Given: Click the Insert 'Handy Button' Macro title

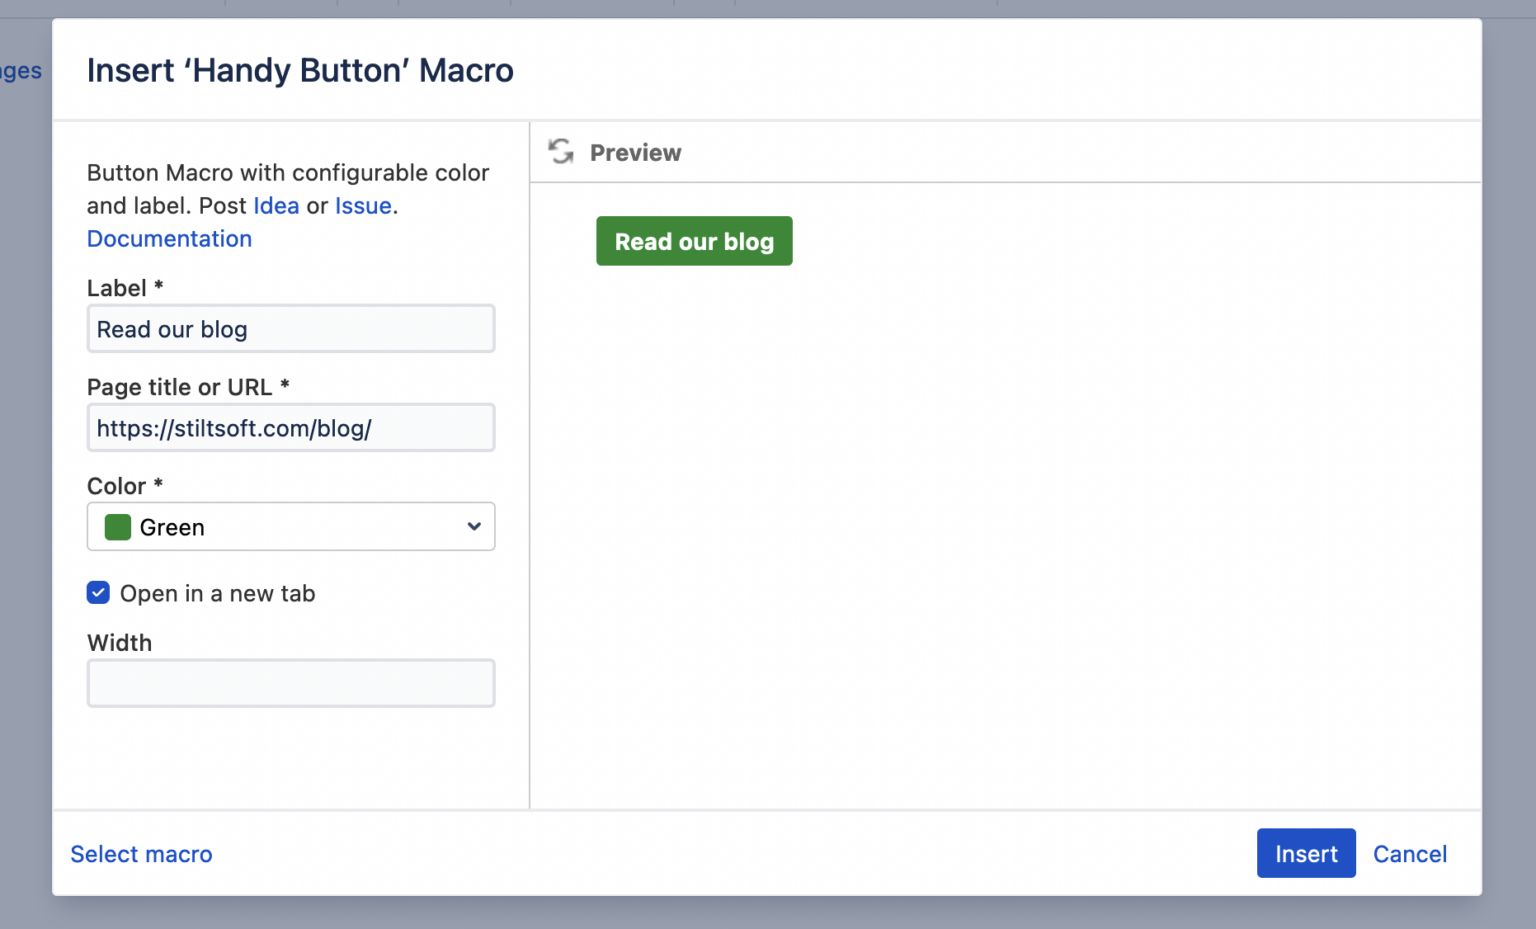Looking at the screenshot, I should [300, 70].
